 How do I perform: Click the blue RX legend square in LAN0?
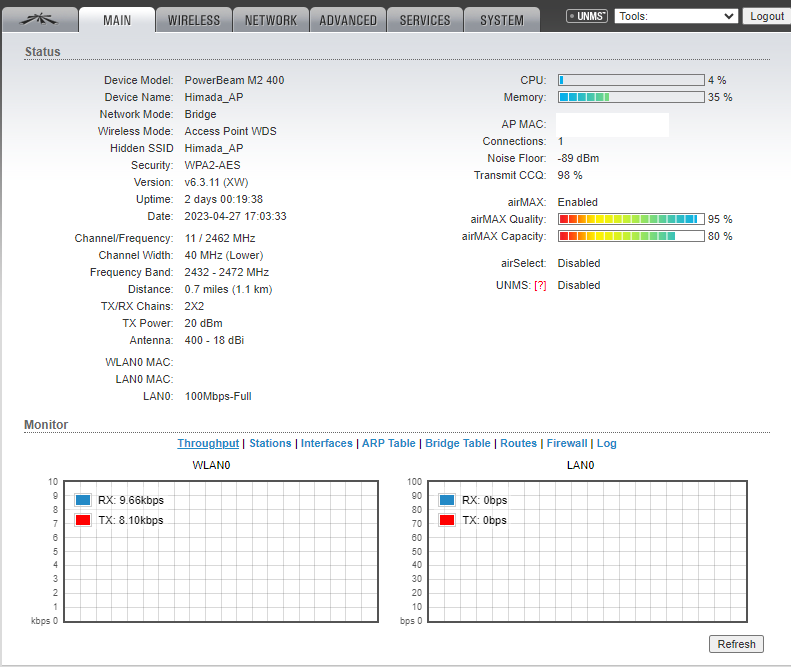447,500
